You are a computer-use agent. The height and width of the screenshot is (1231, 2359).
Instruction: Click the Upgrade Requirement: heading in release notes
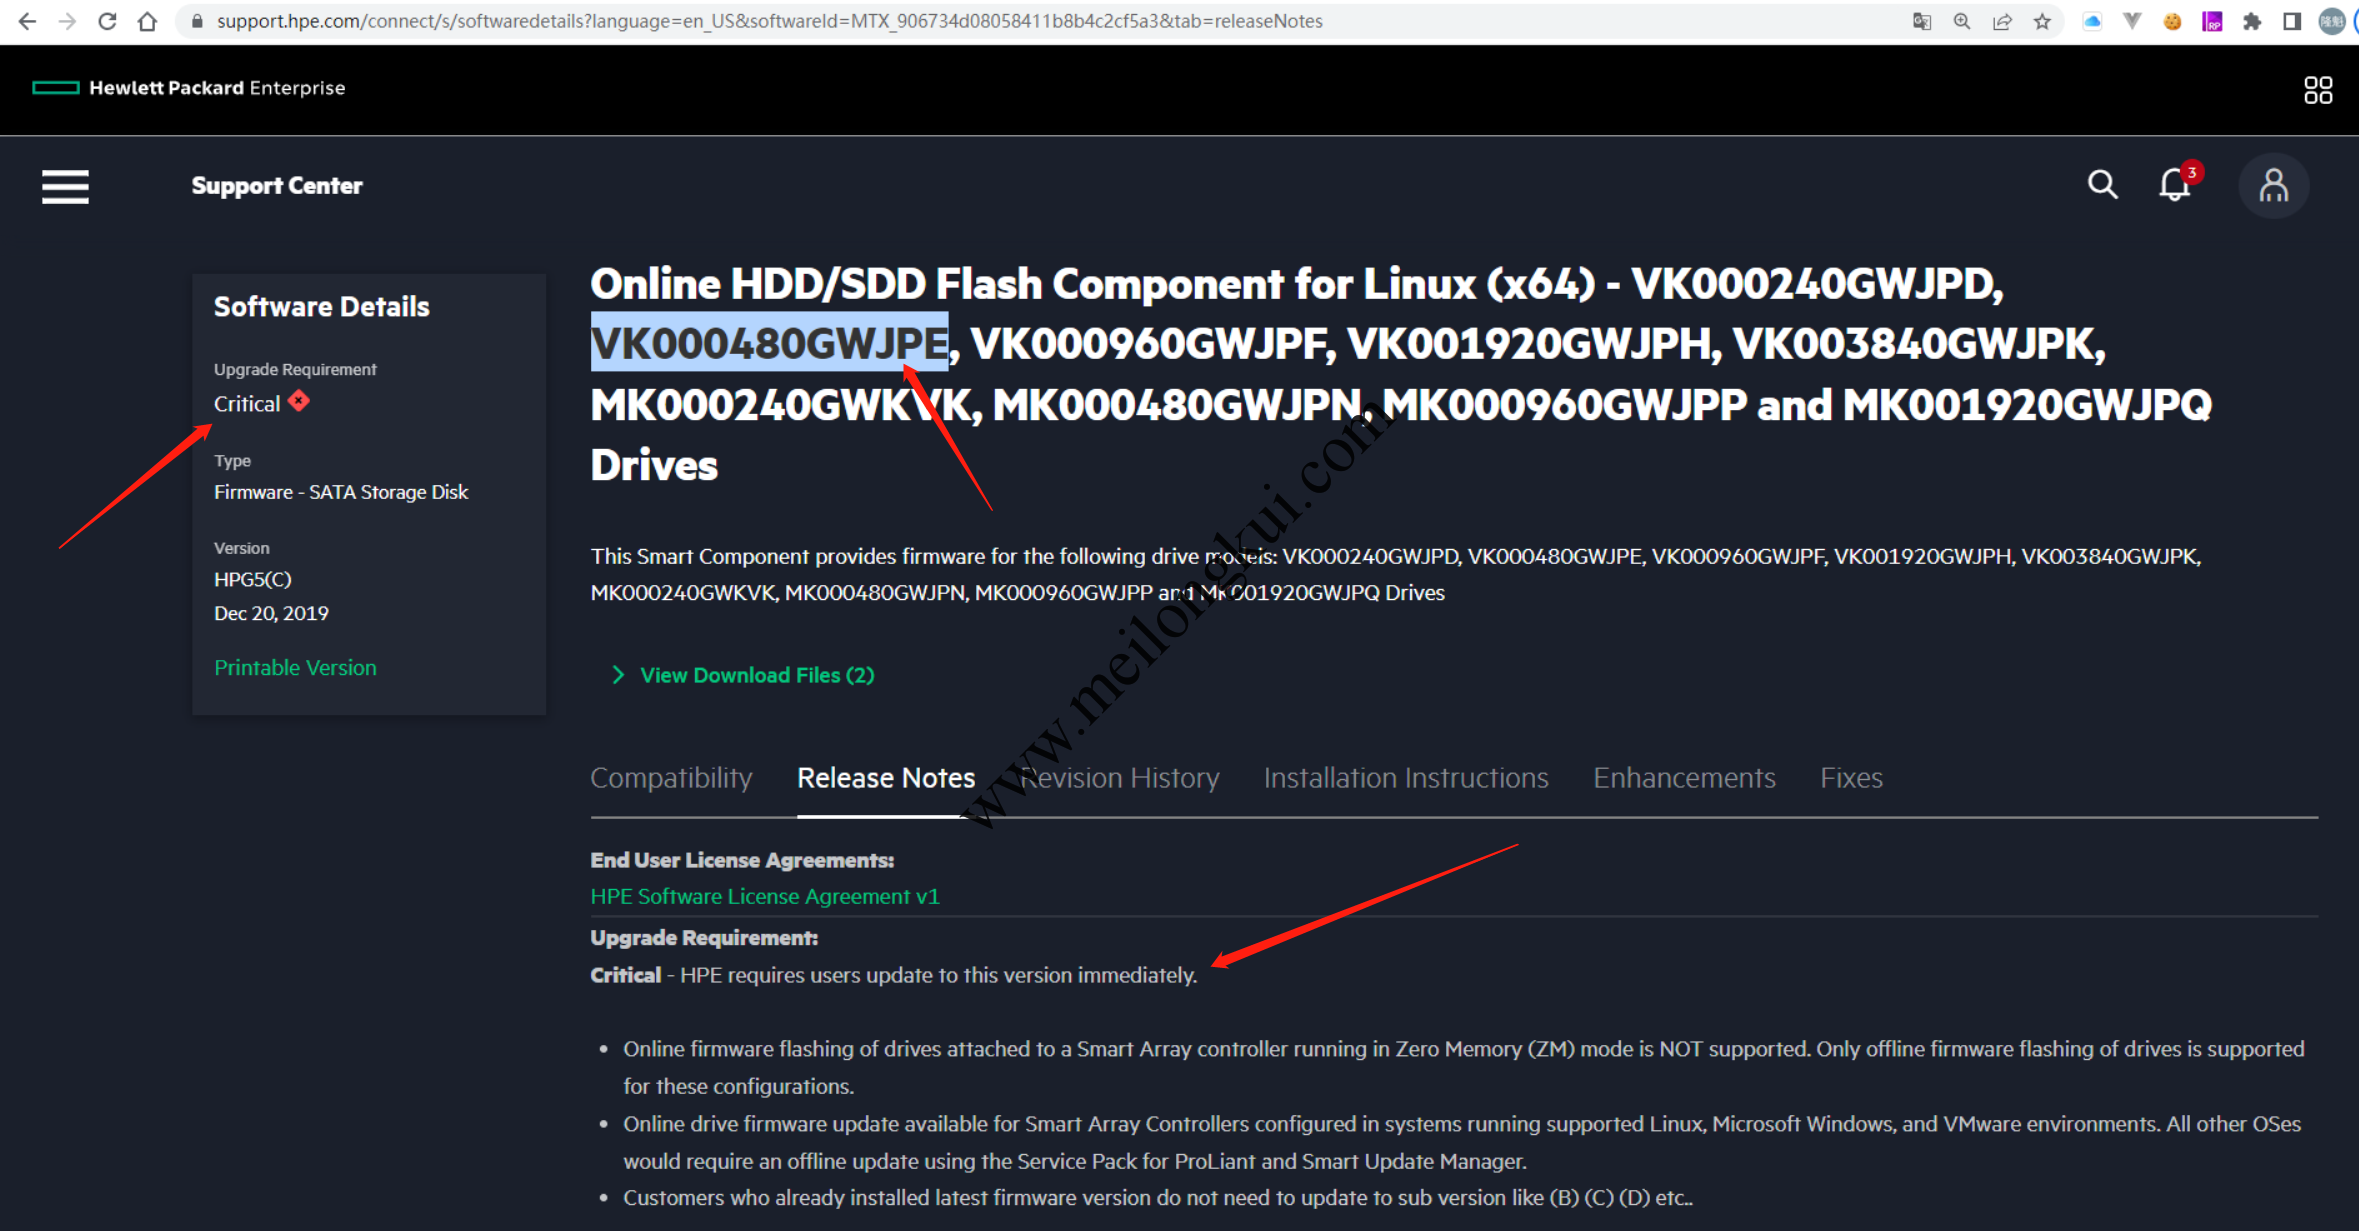point(704,939)
